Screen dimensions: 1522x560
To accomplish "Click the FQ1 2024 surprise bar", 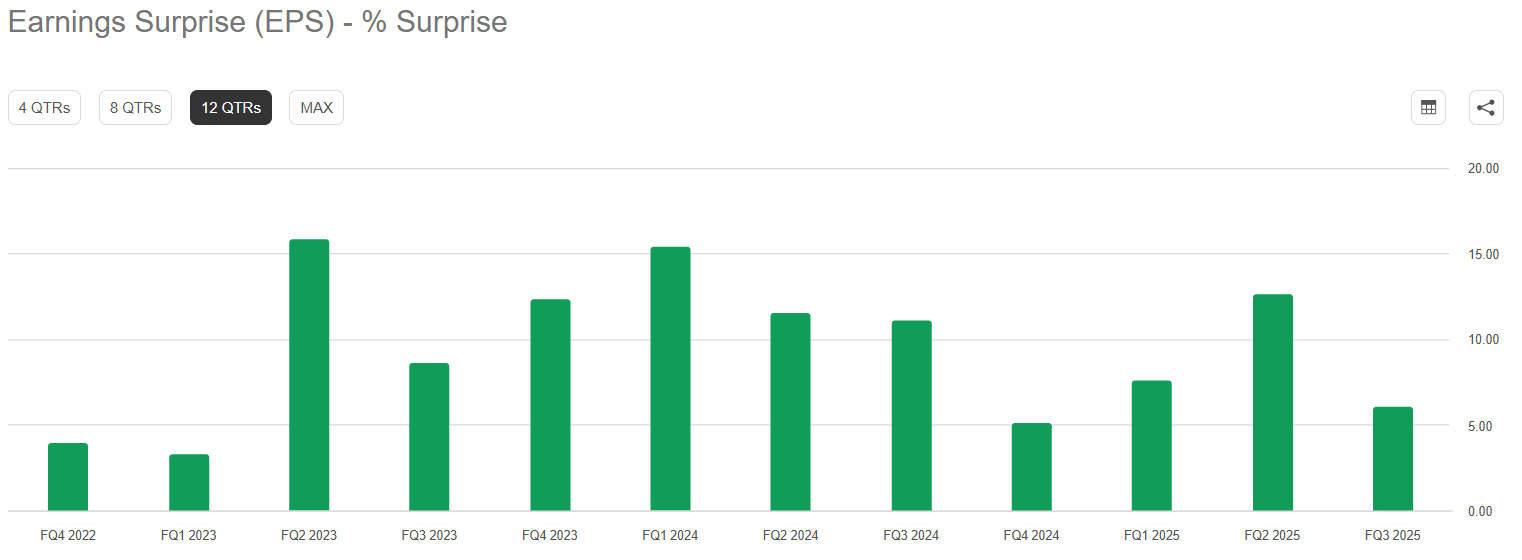I will 670,379.
